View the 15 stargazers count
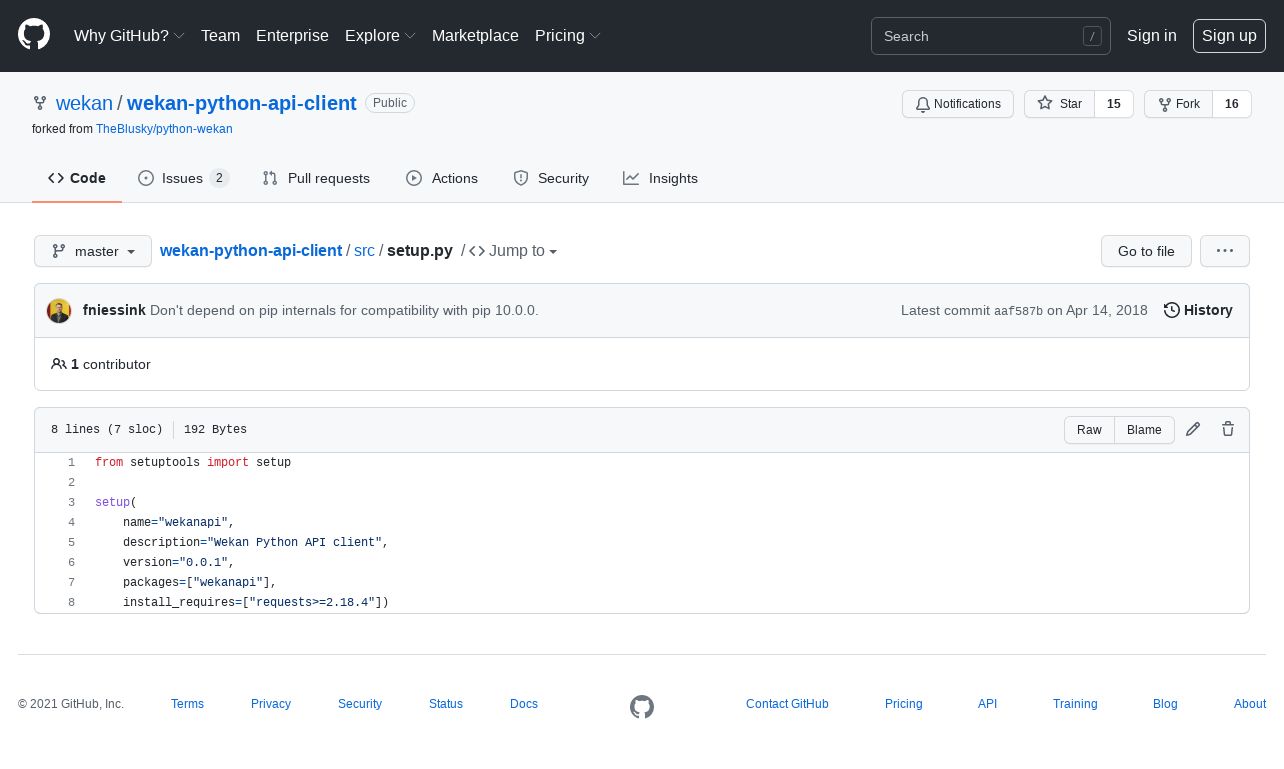 pyautogui.click(x=1114, y=104)
